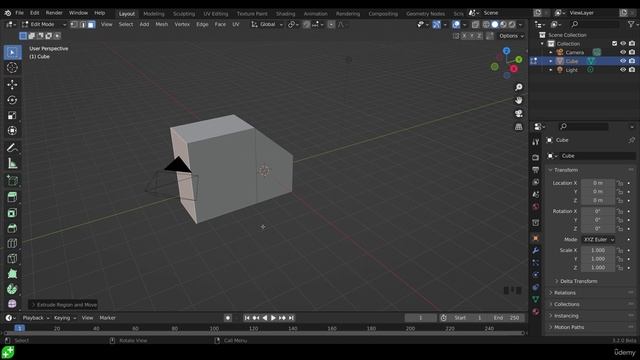Select the Measure tool
The image size is (640, 360).
[x=12, y=163]
